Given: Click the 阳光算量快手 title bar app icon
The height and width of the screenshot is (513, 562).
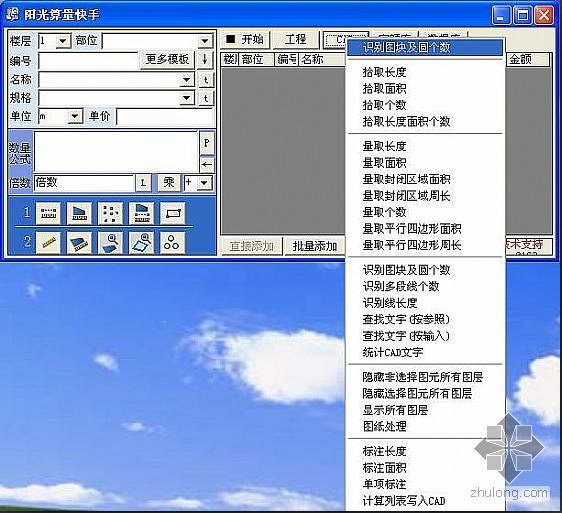Looking at the screenshot, I should tap(13, 14).
